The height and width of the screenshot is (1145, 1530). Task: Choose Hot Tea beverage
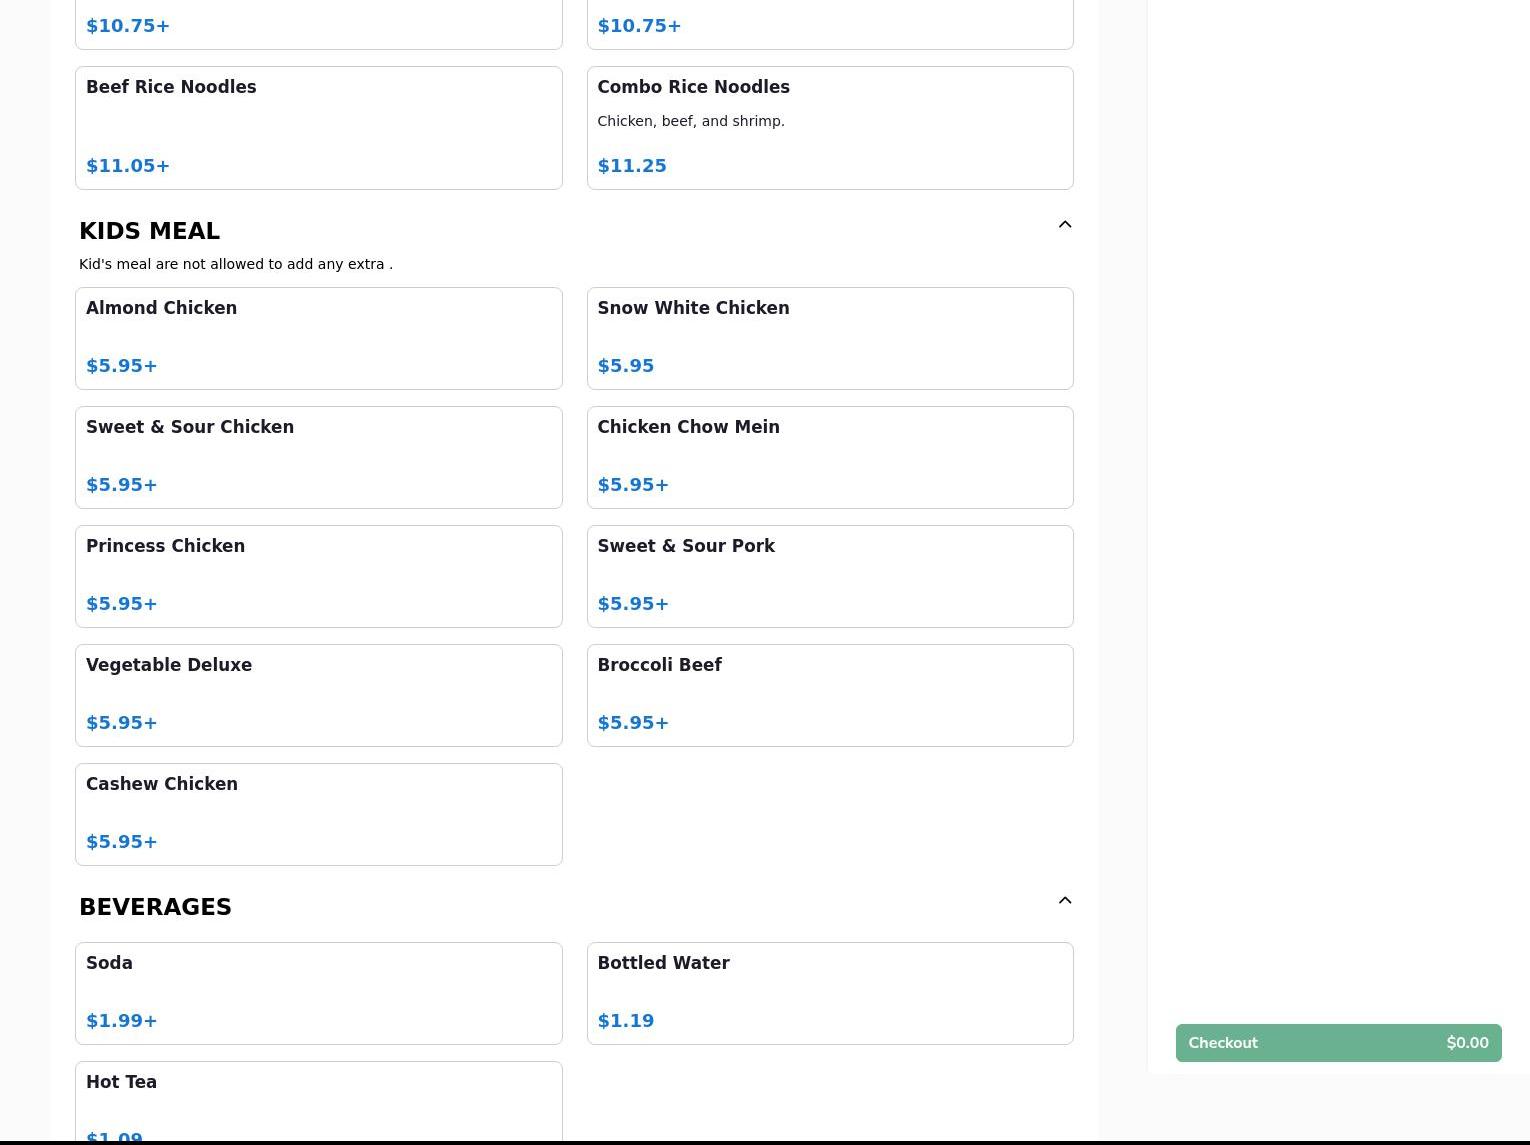(x=318, y=1100)
